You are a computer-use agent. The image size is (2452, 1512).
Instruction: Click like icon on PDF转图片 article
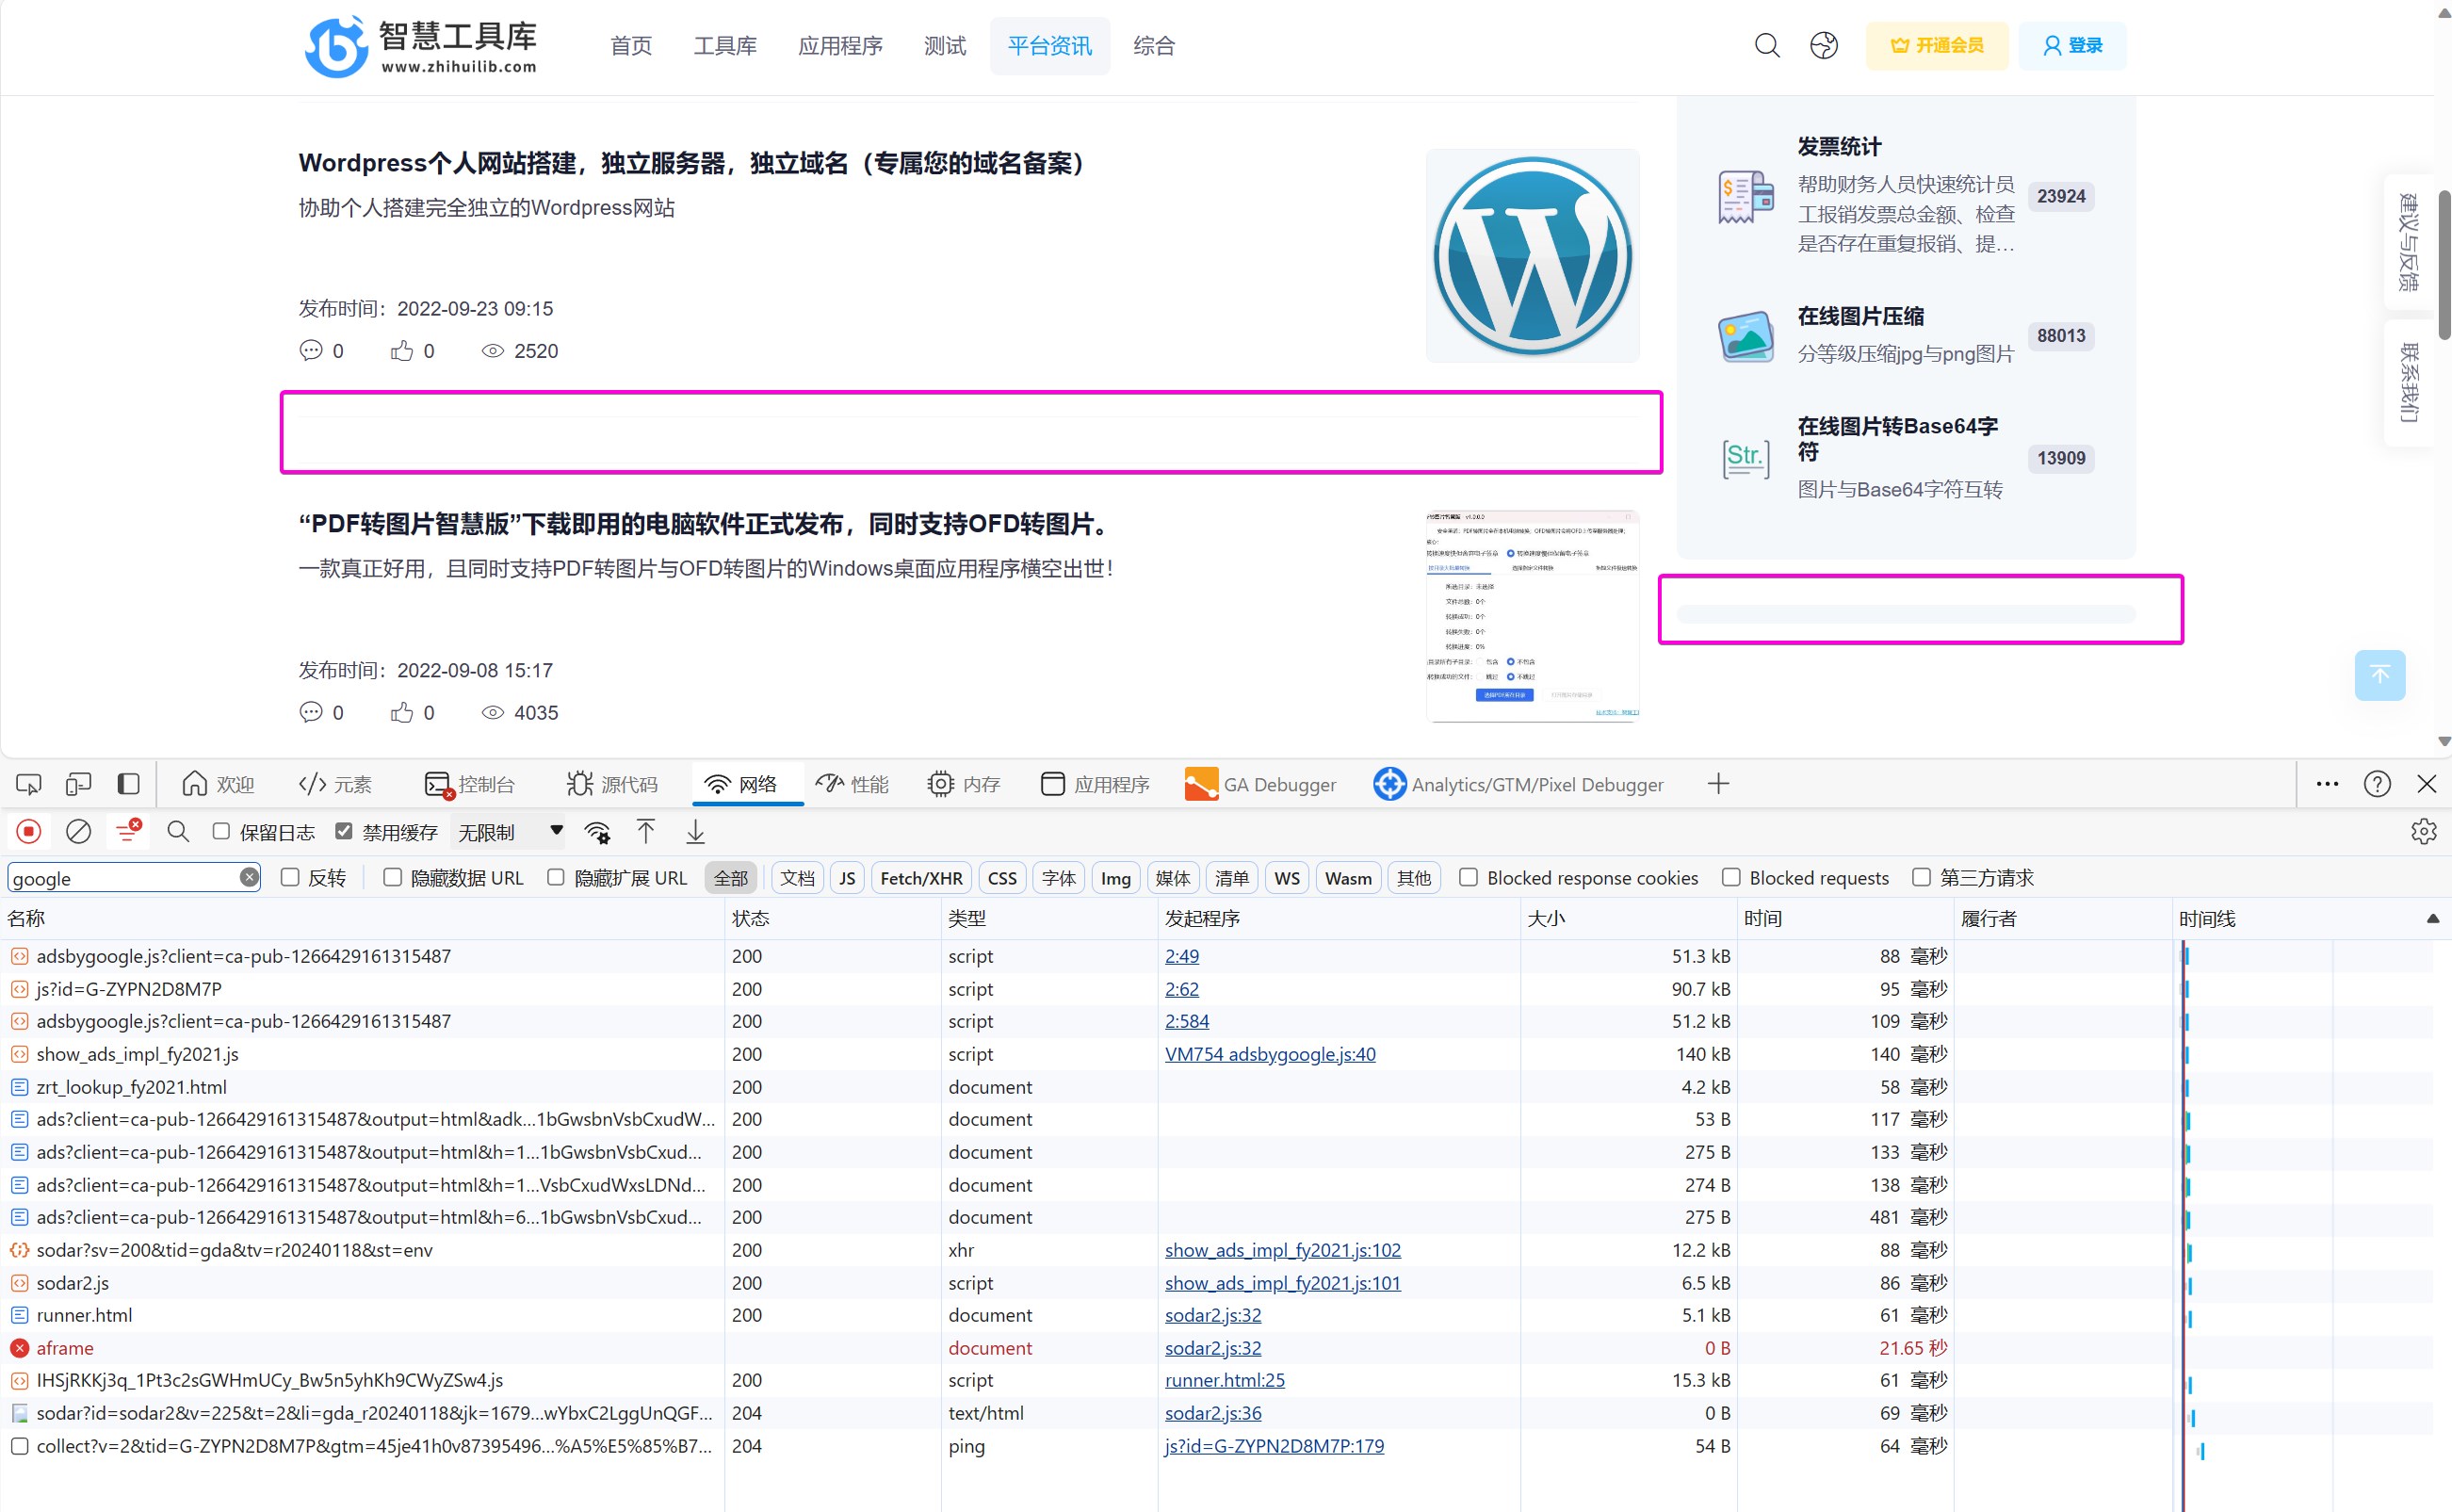(402, 712)
